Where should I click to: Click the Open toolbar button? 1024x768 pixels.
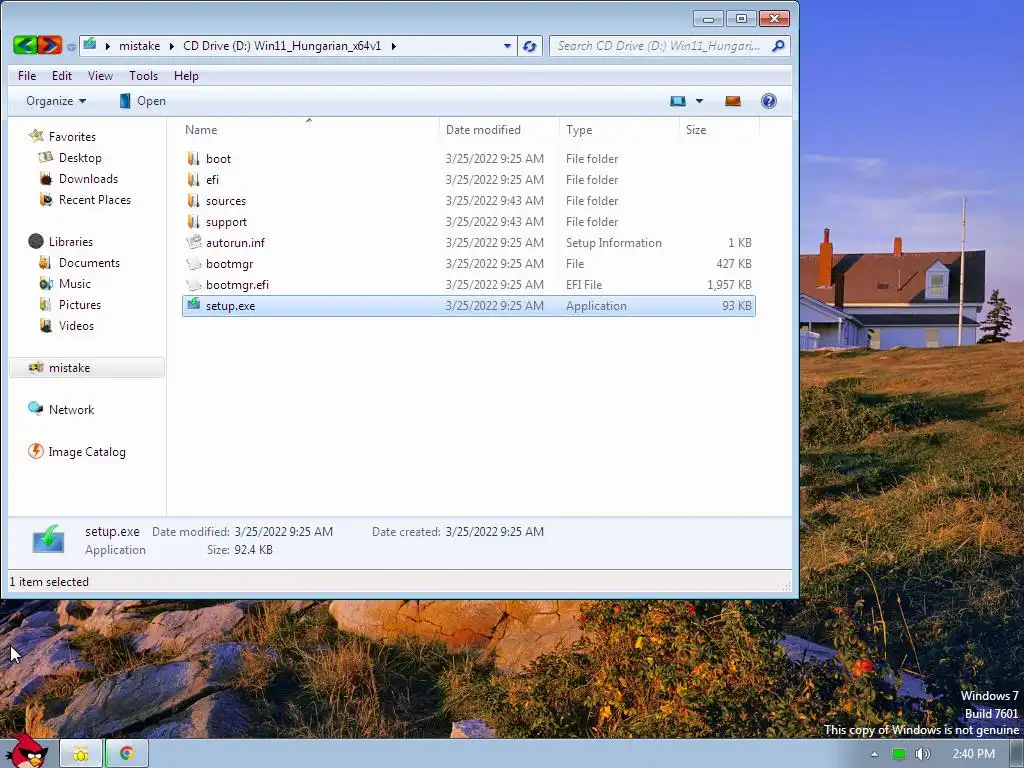[142, 101]
